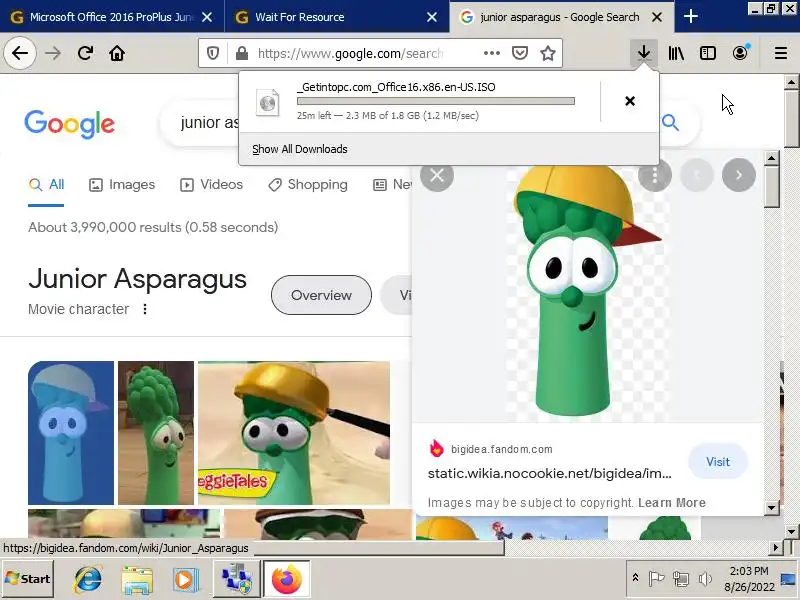Close the Wait For Resource tab
The width and height of the screenshot is (800, 600).
(432, 17)
